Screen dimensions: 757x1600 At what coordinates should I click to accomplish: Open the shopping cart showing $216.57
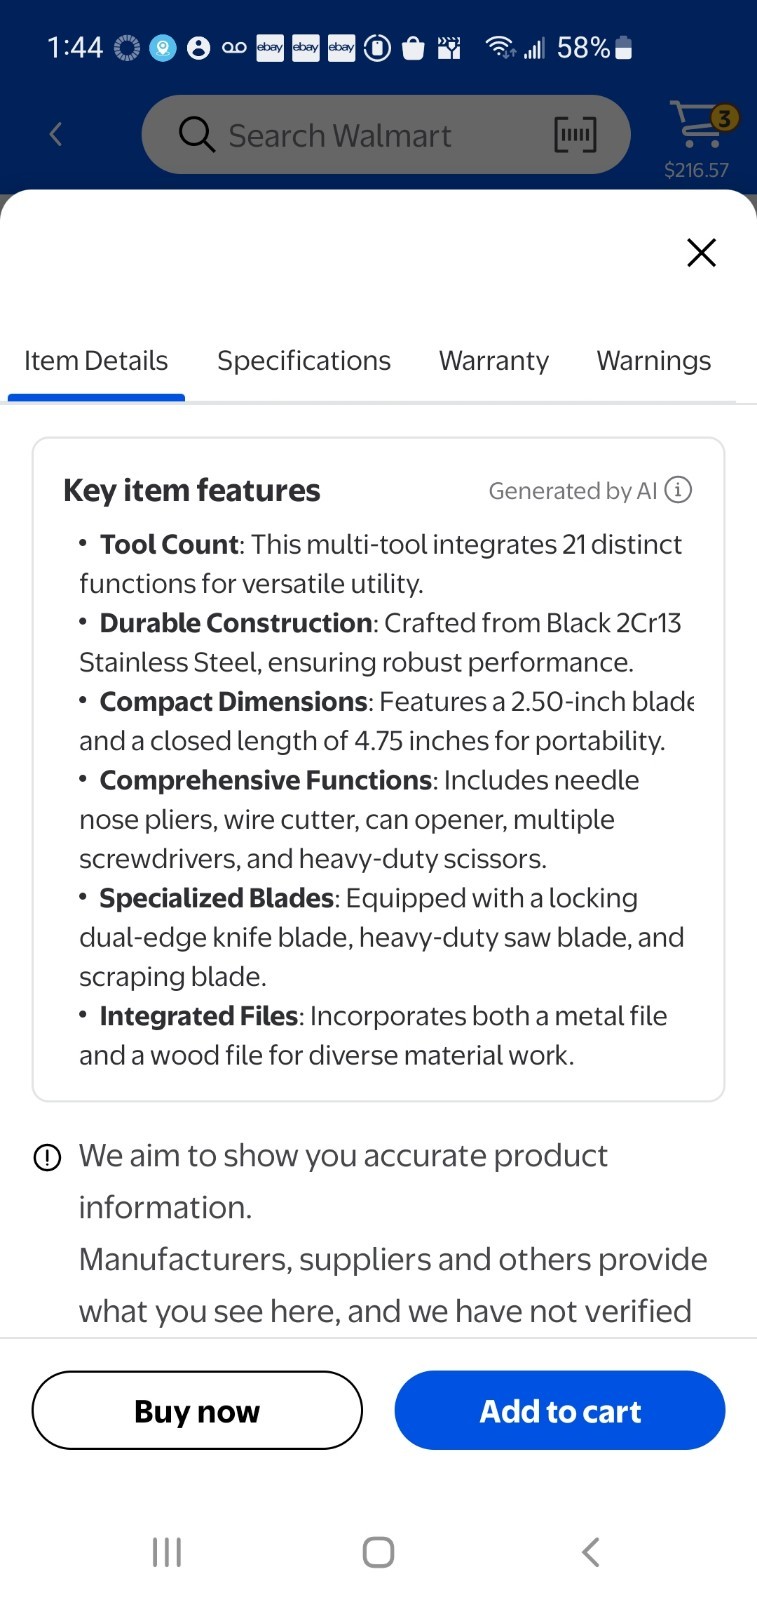pyautogui.click(x=697, y=138)
